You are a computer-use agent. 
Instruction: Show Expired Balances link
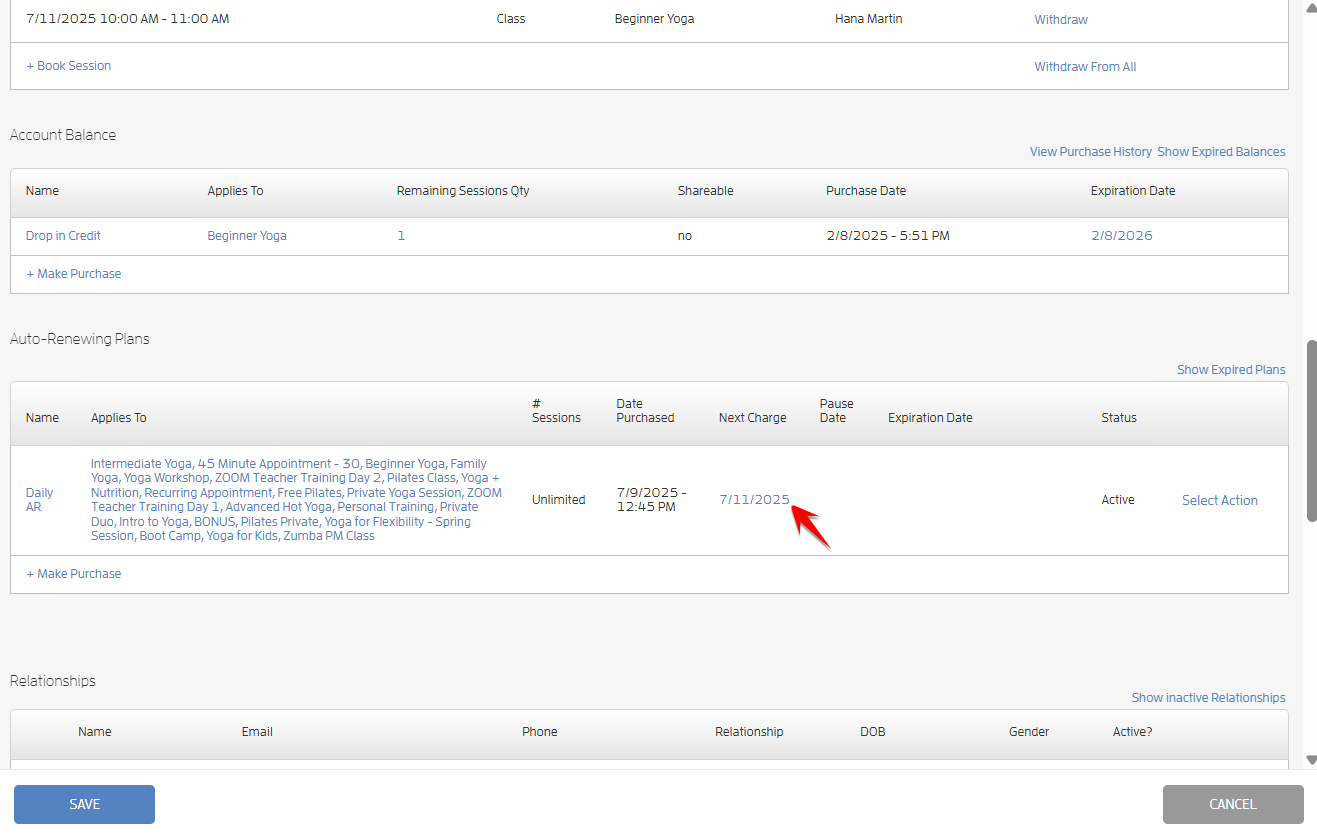point(1221,152)
